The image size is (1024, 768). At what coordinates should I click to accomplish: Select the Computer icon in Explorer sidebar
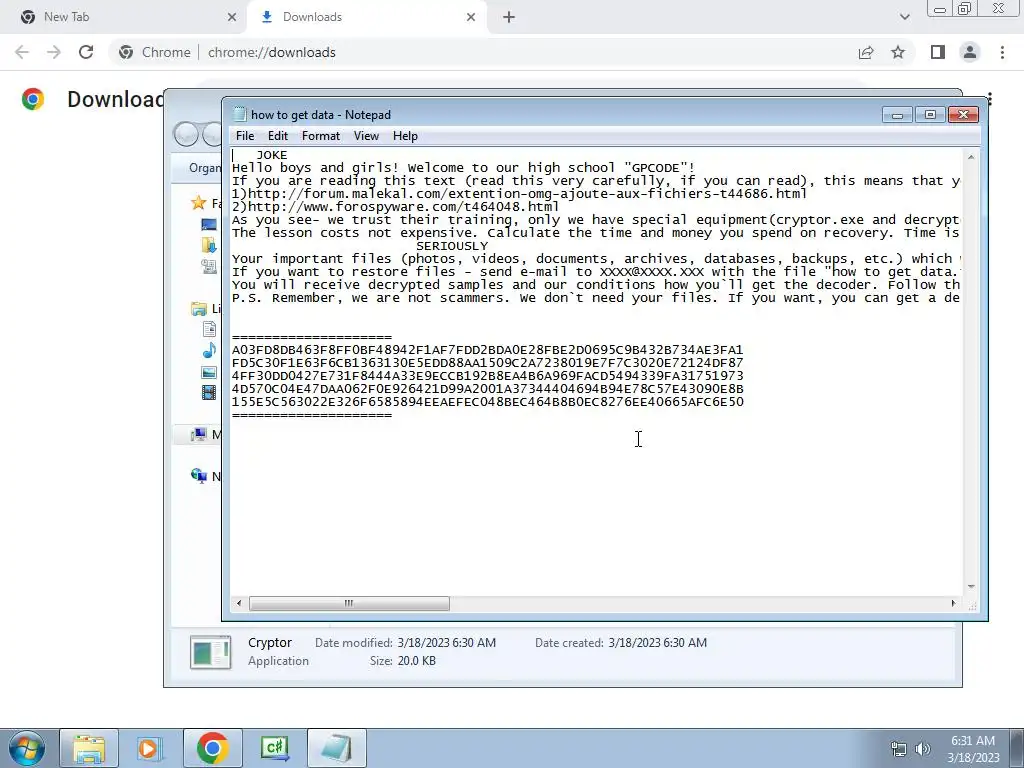pyautogui.click(x=198, y=434)
